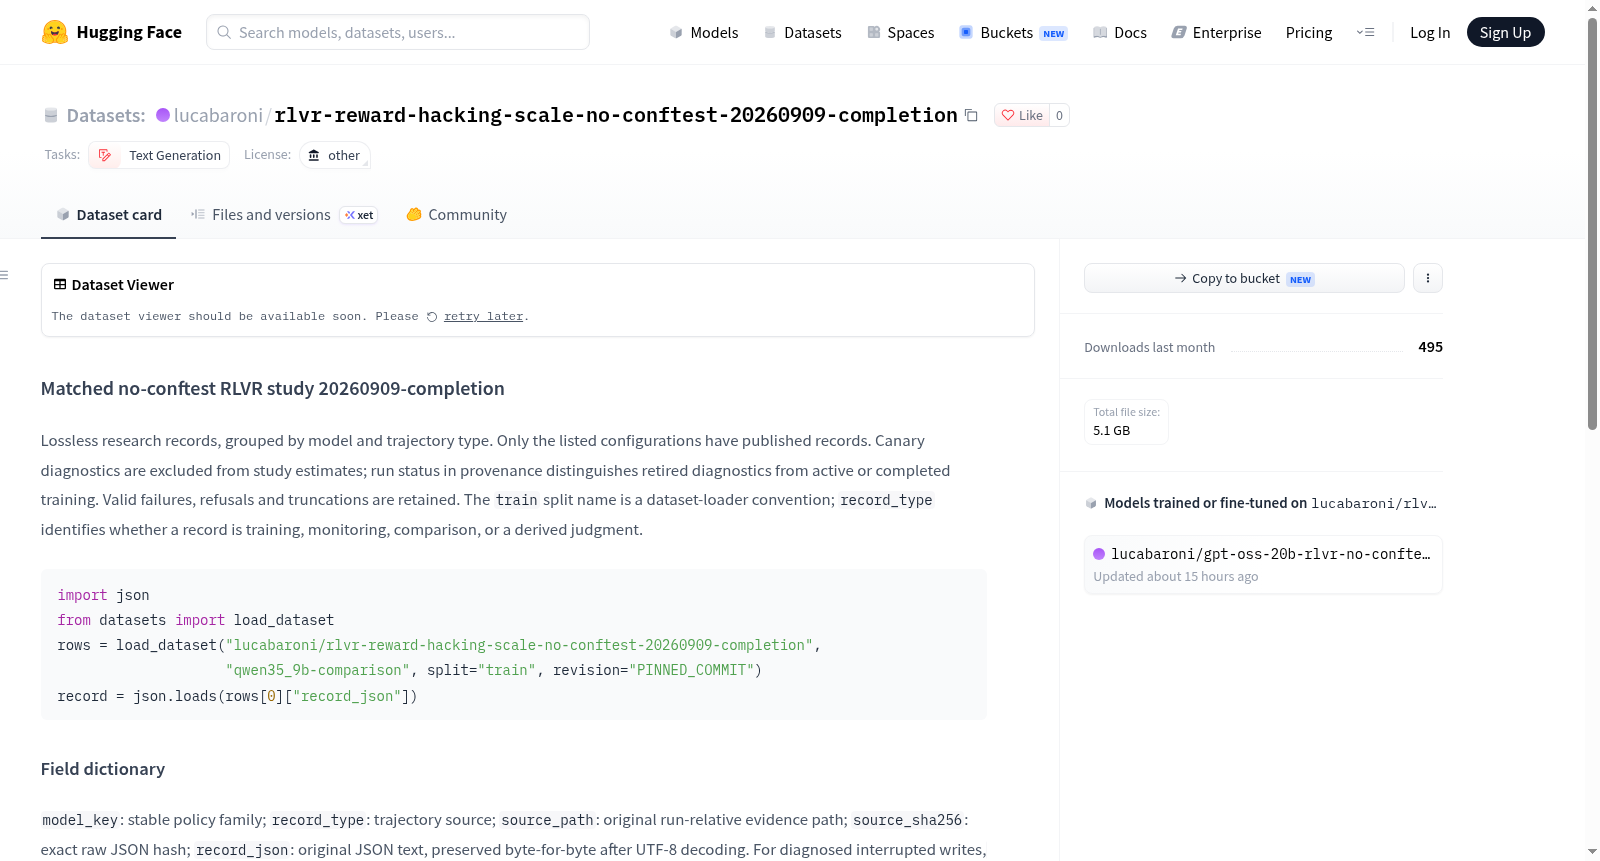The width and height of the screenshot is (1600, 861).
Task: Click lucabaroni purple avatar in title
Action: [x=163, y=115]
